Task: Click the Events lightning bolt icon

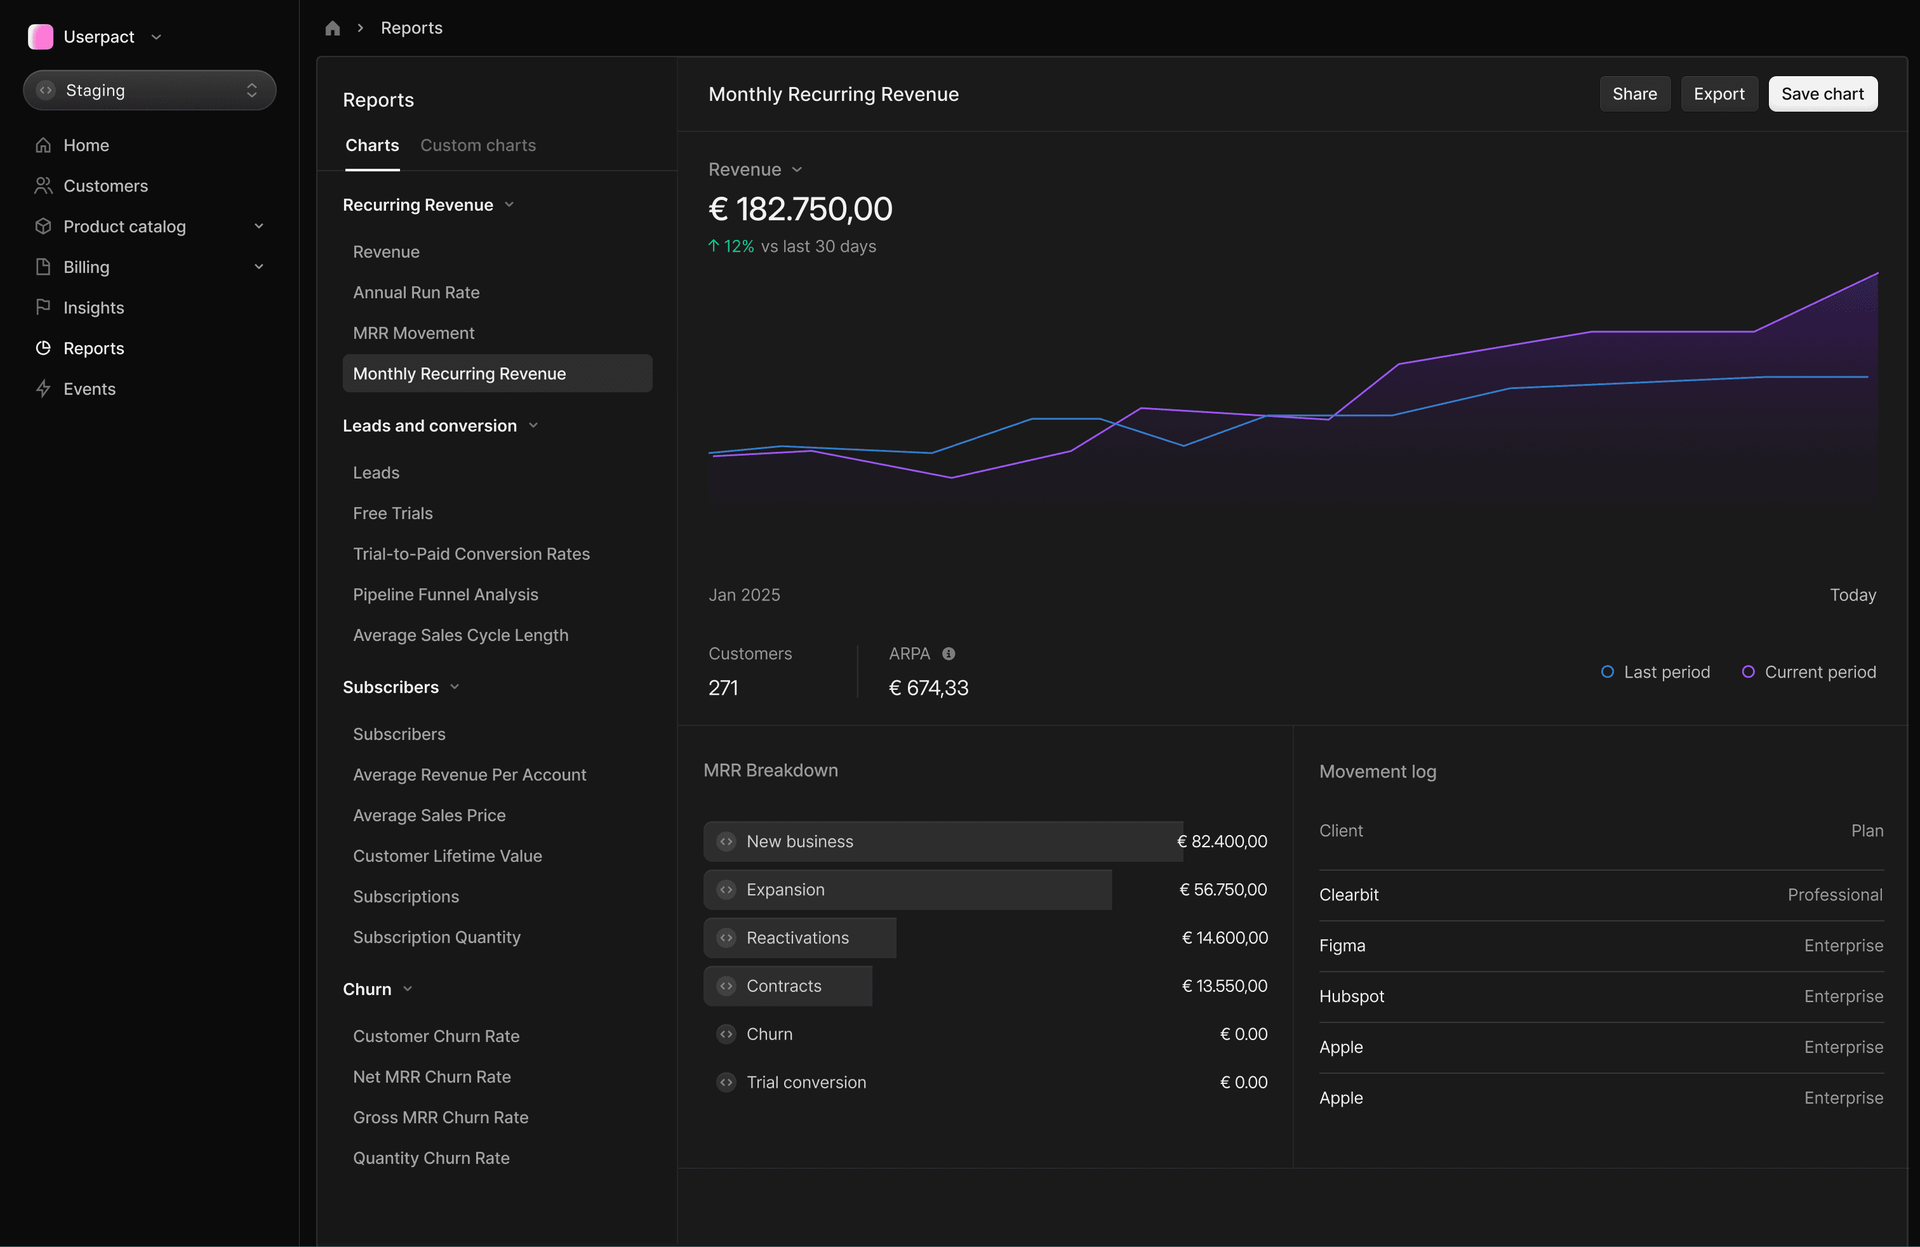Action: pyautogui.click(x=43, y=389)
